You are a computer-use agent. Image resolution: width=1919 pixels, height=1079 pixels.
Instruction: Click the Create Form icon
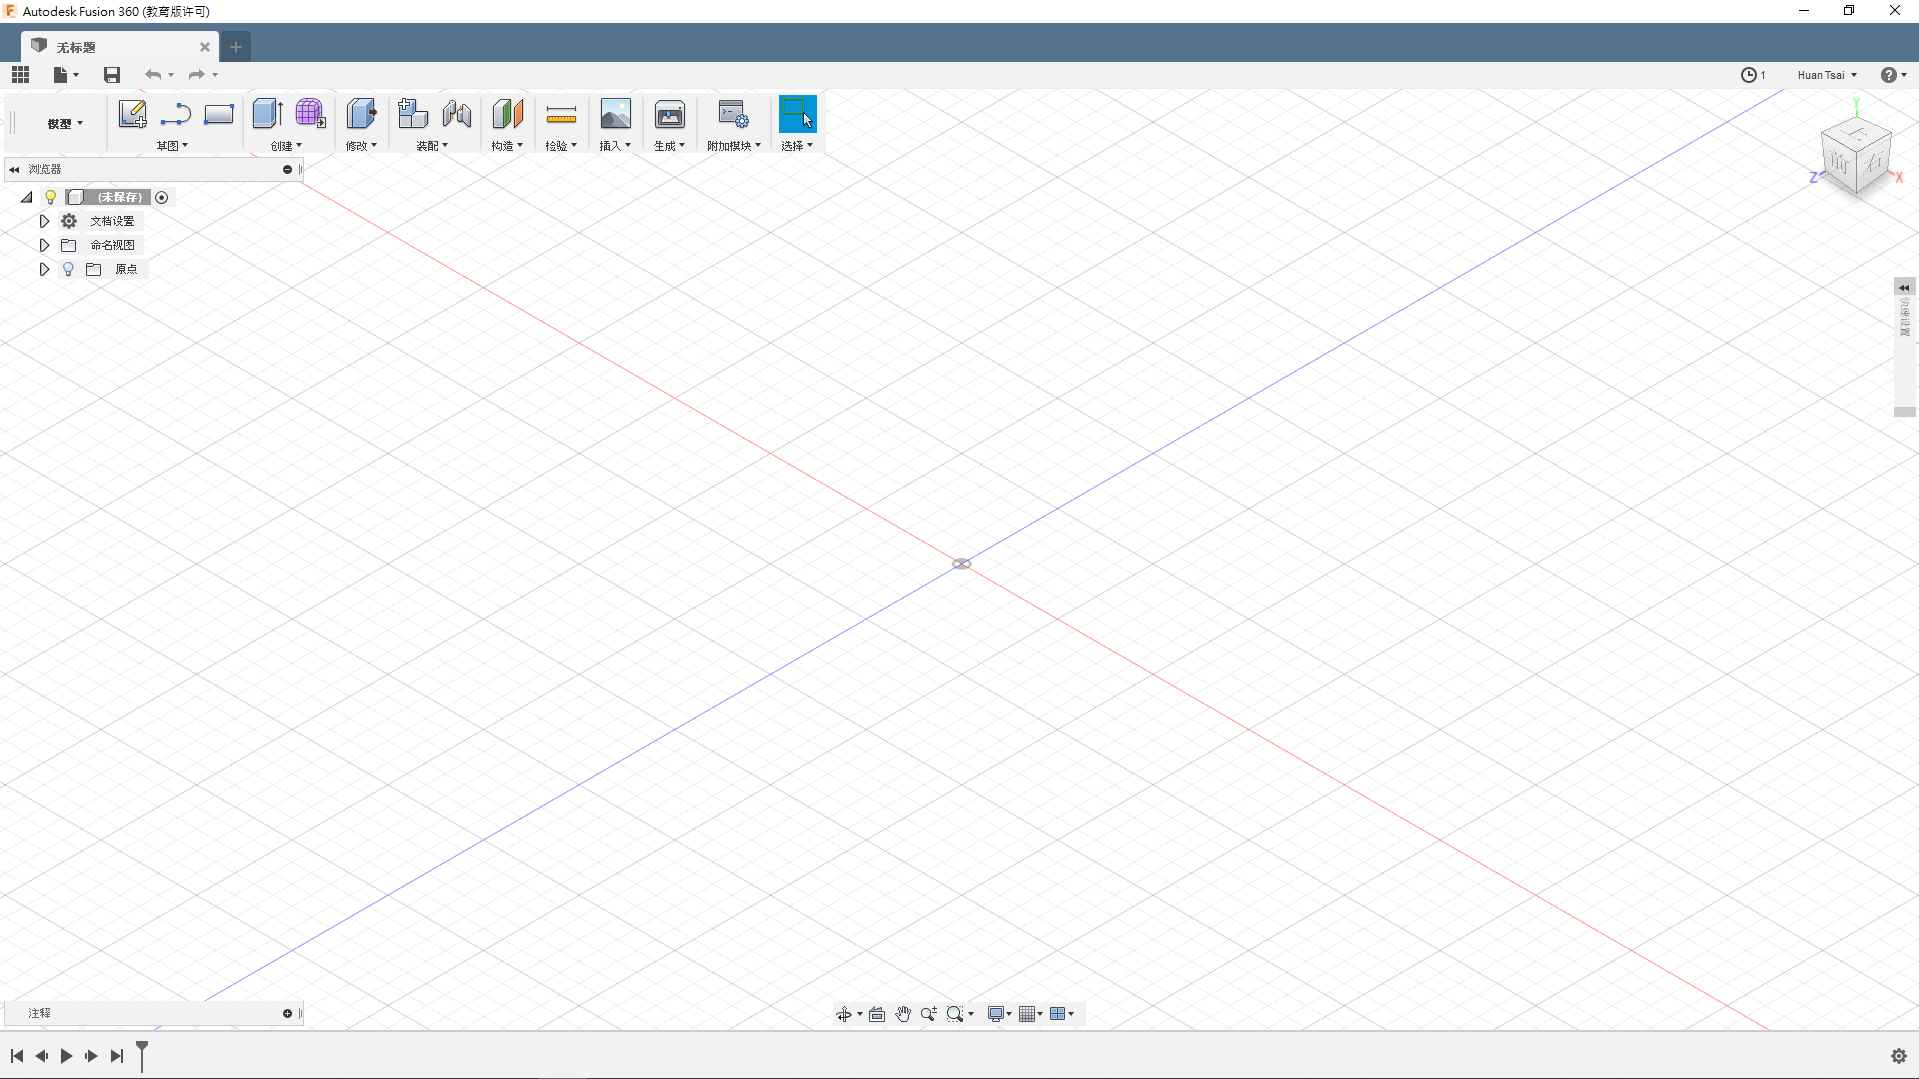tap(310, 114)
